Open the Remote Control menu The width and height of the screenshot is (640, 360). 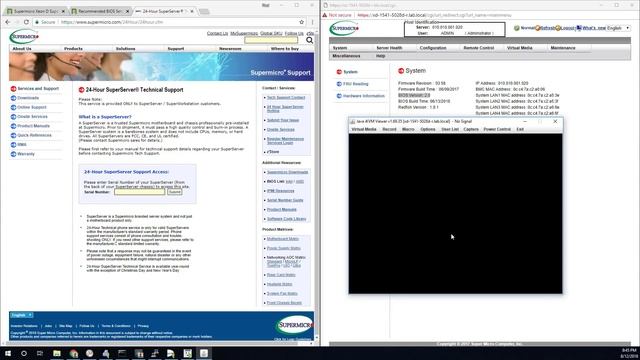click(478, 48)
